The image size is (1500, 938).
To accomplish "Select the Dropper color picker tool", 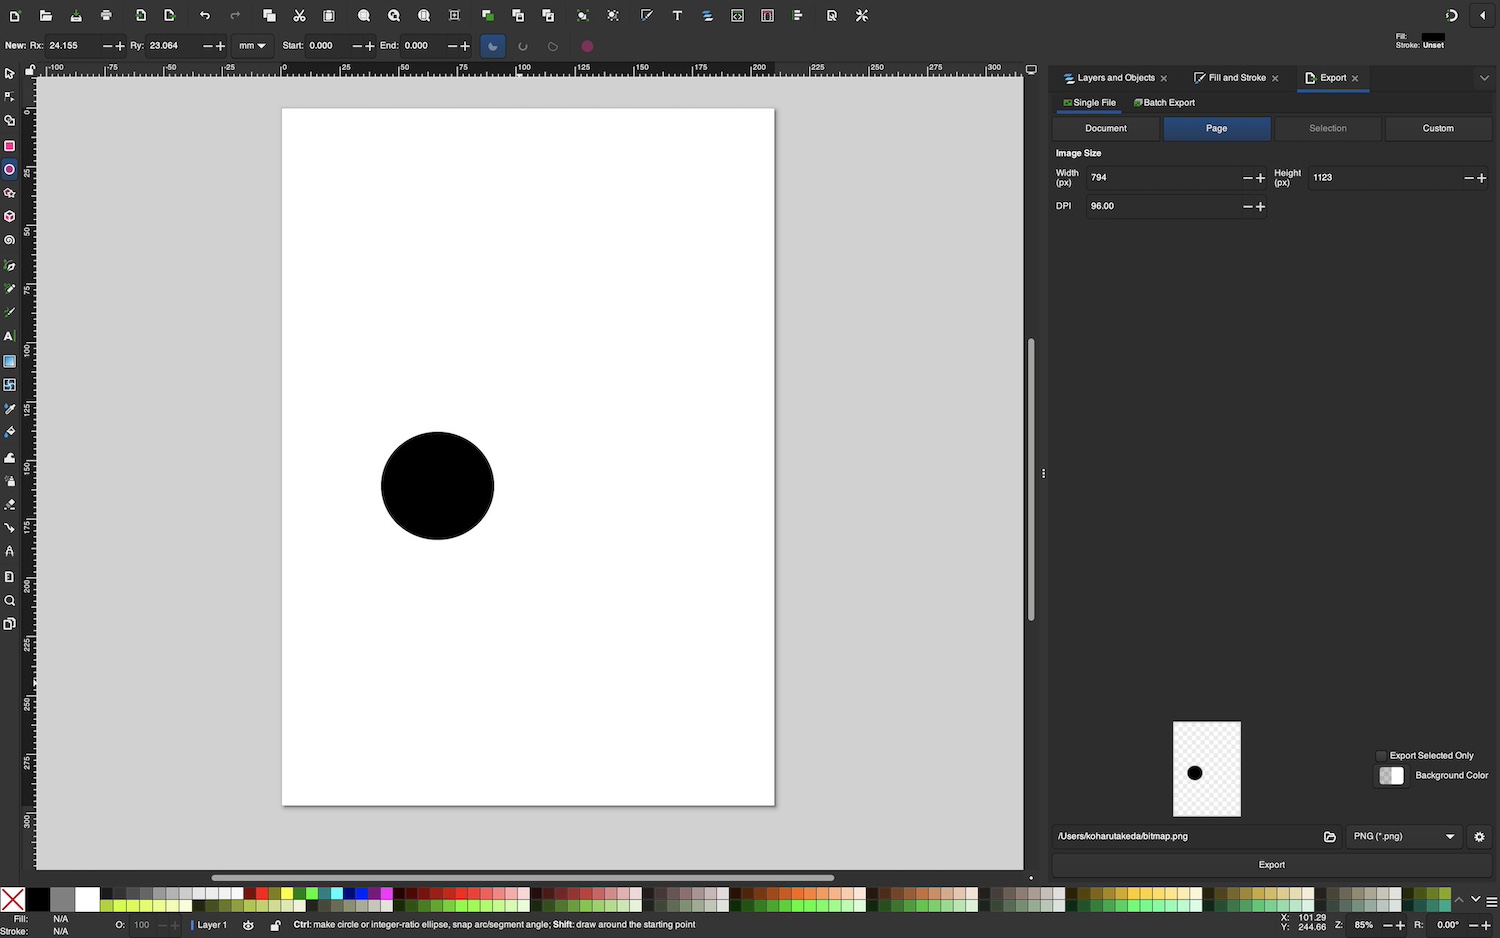I will coord(10,409).
